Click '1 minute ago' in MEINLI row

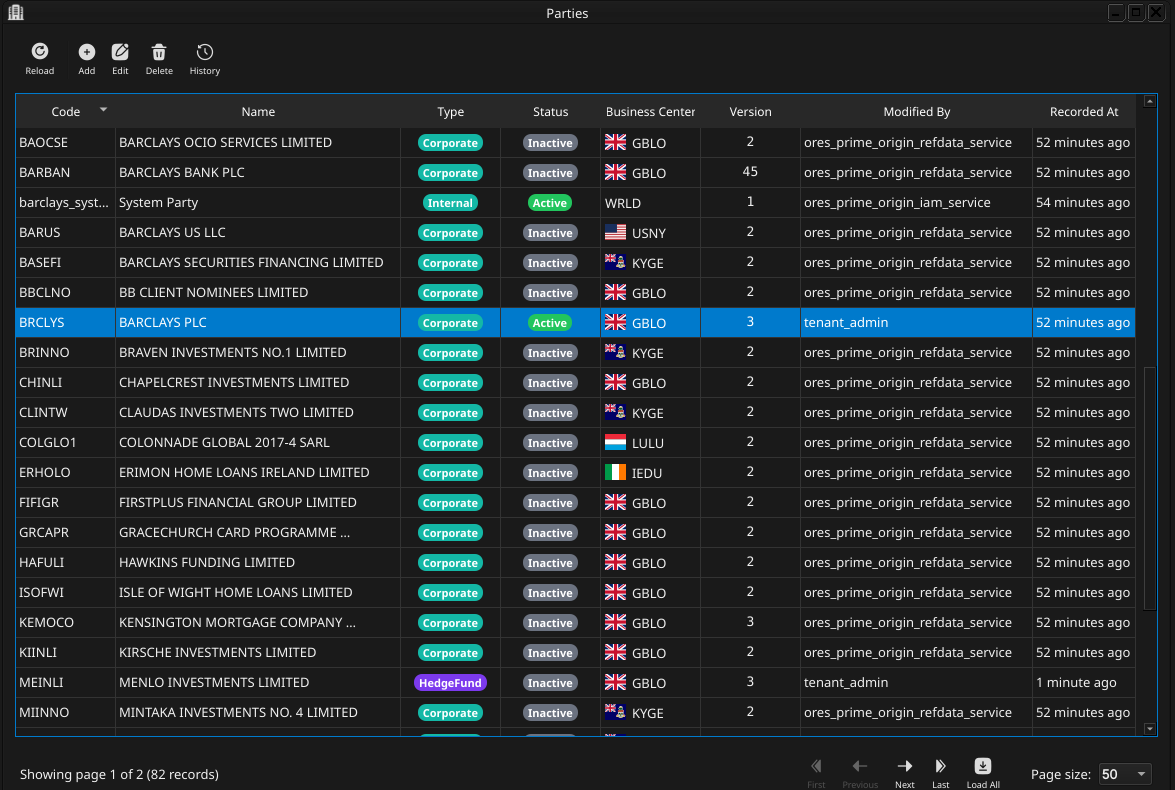coord(1076,682)
